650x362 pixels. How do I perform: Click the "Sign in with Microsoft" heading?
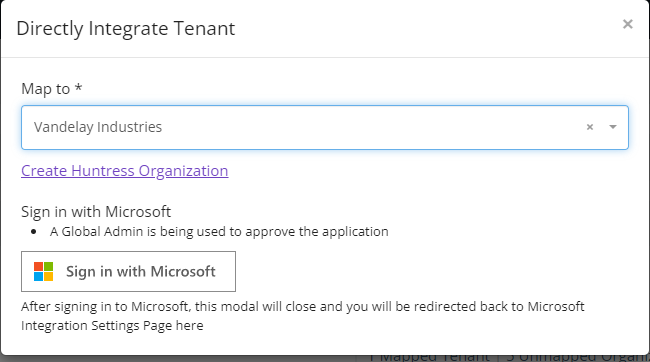tap(96, 211)
